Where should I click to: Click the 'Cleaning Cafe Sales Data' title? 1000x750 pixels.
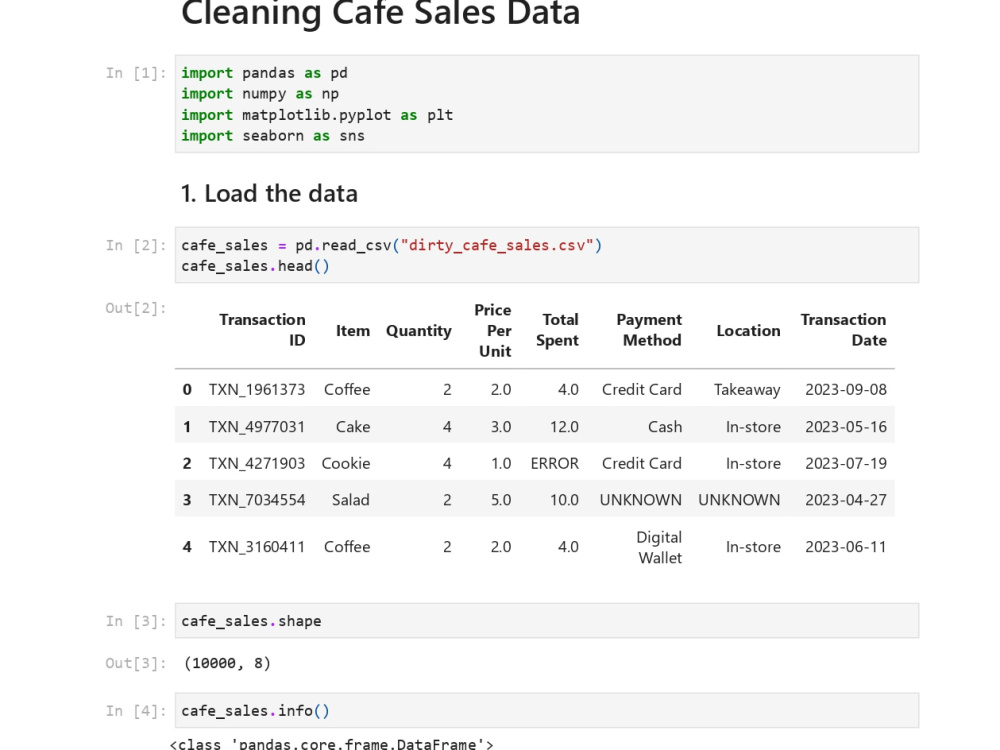tap(381, 13)
